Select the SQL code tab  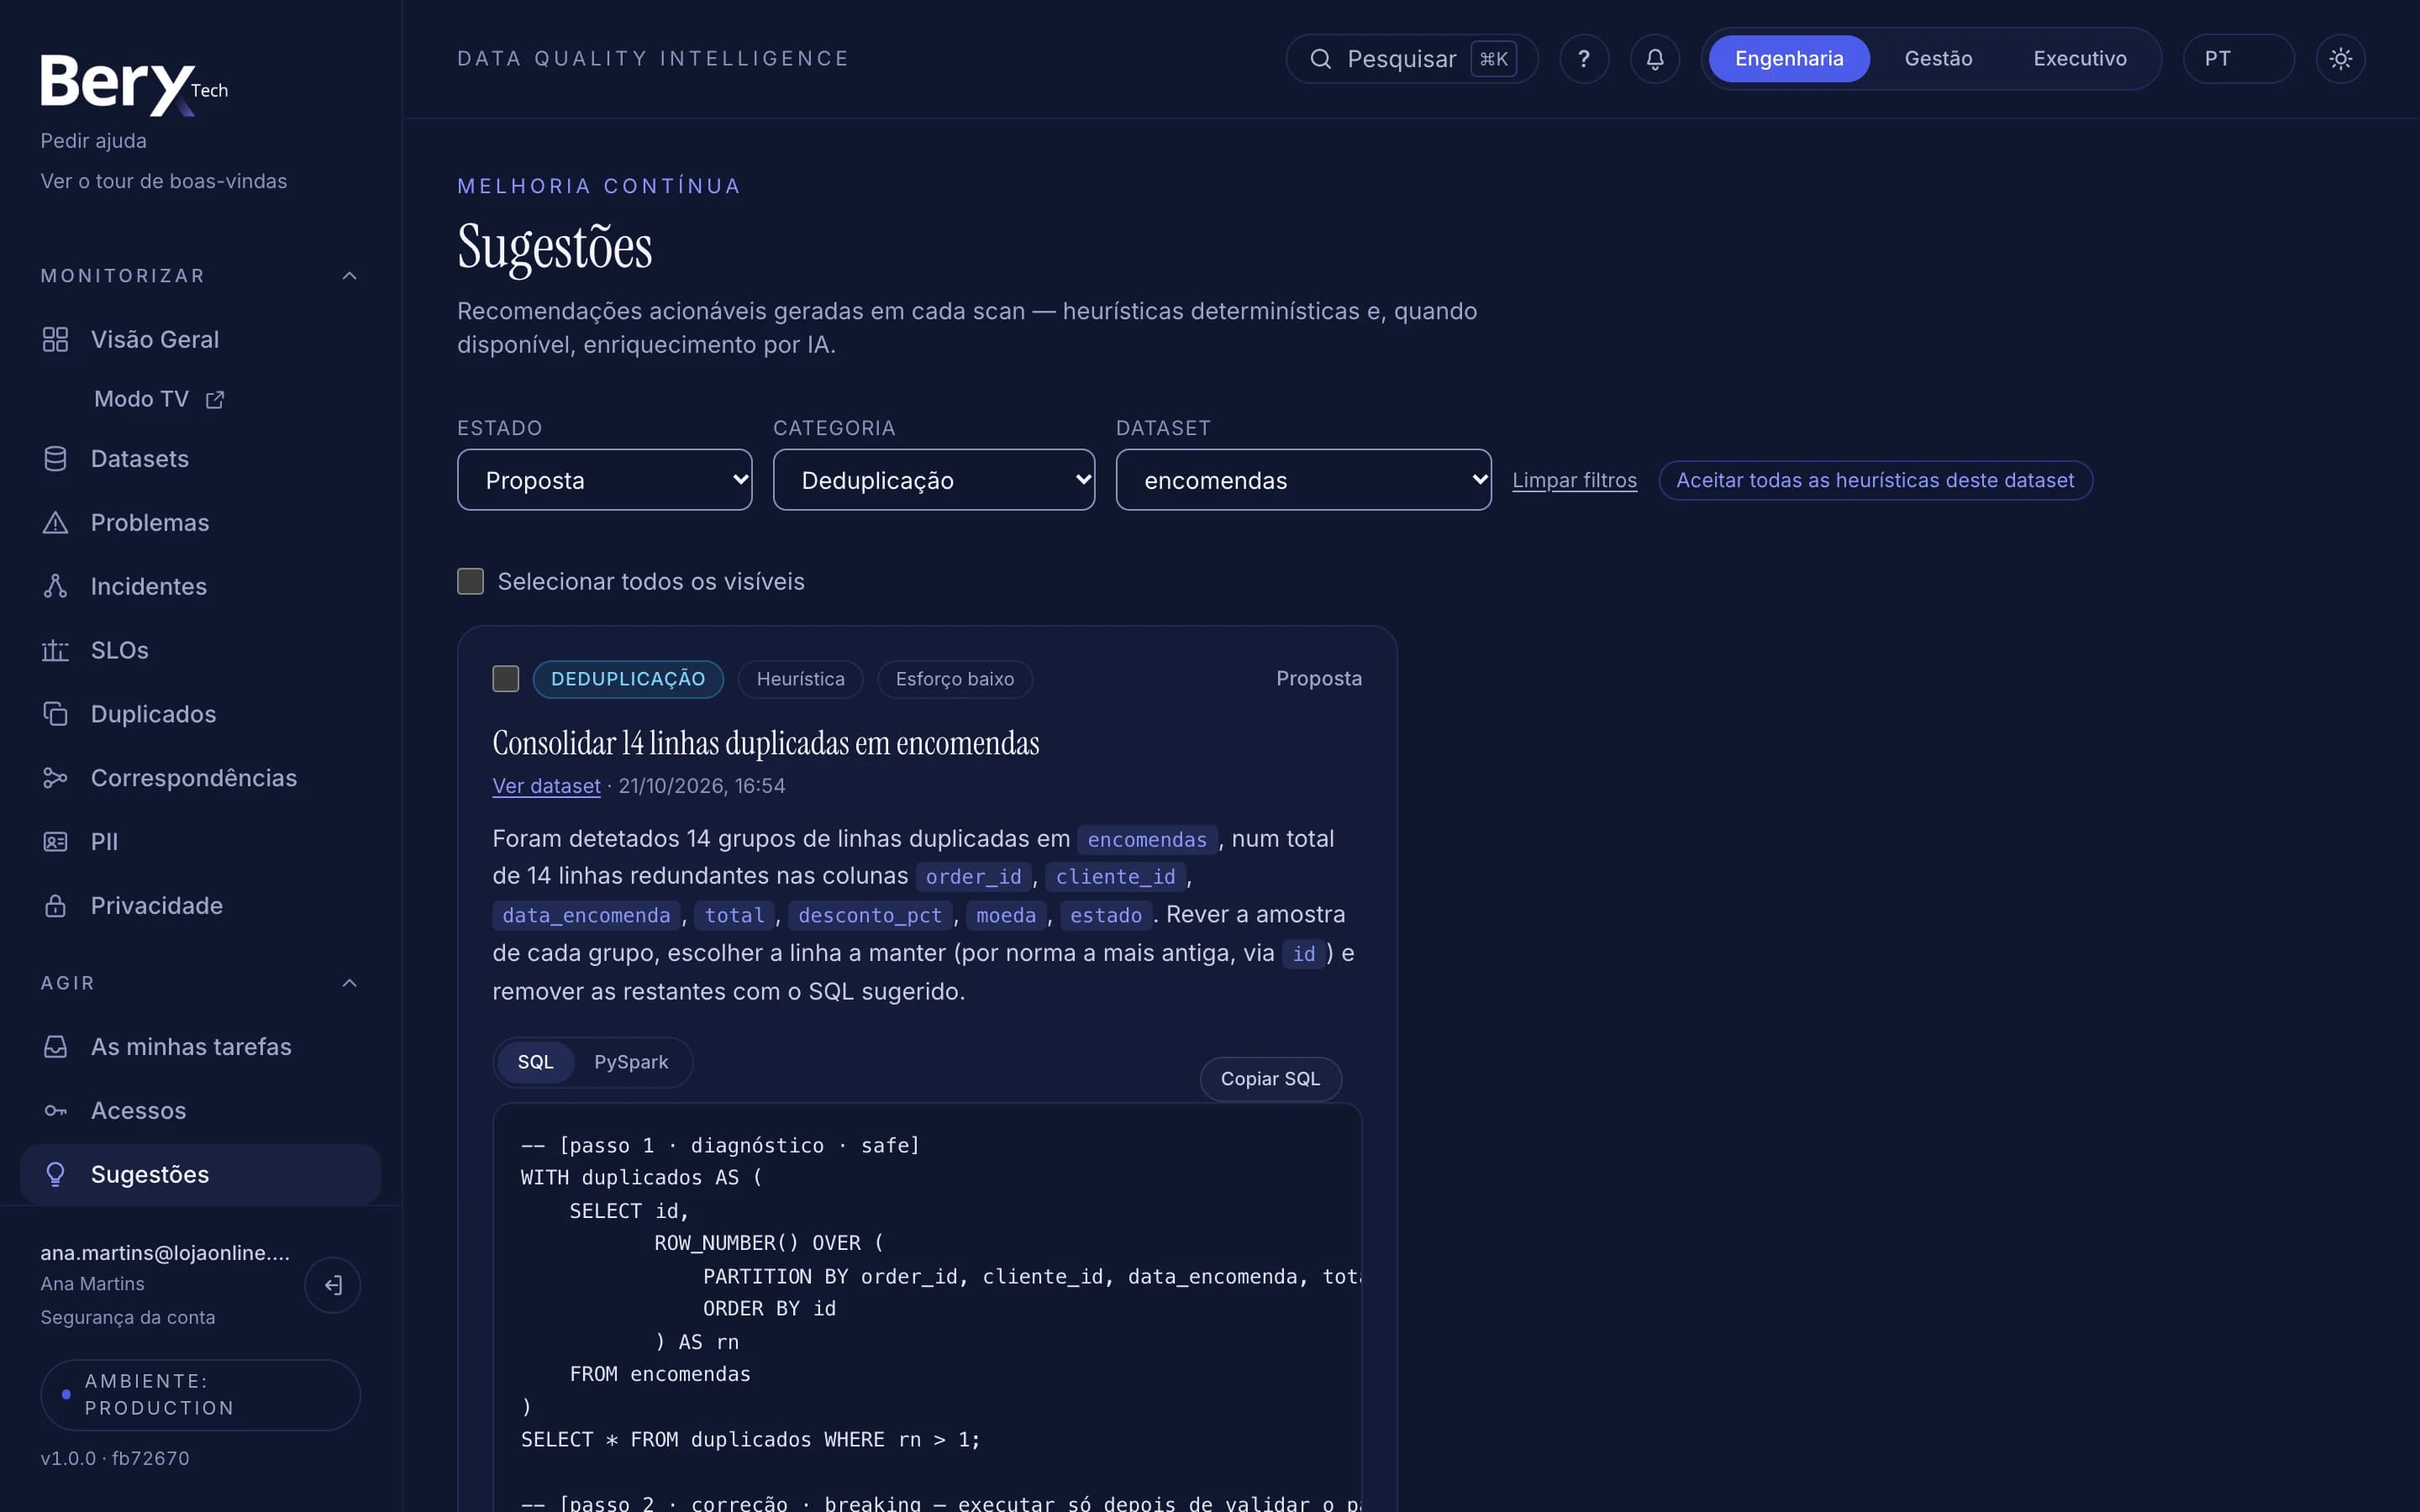(535, 1062)
